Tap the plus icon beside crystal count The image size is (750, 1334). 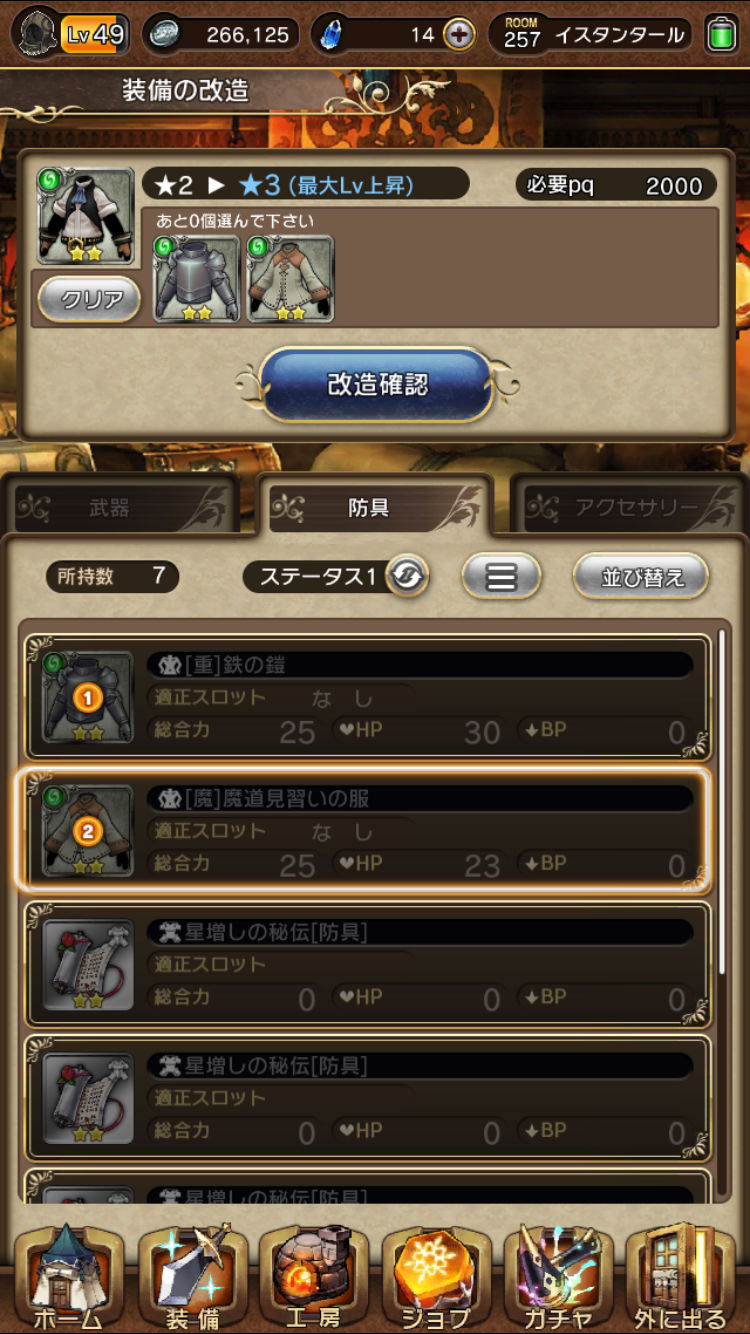pos(459,35)
